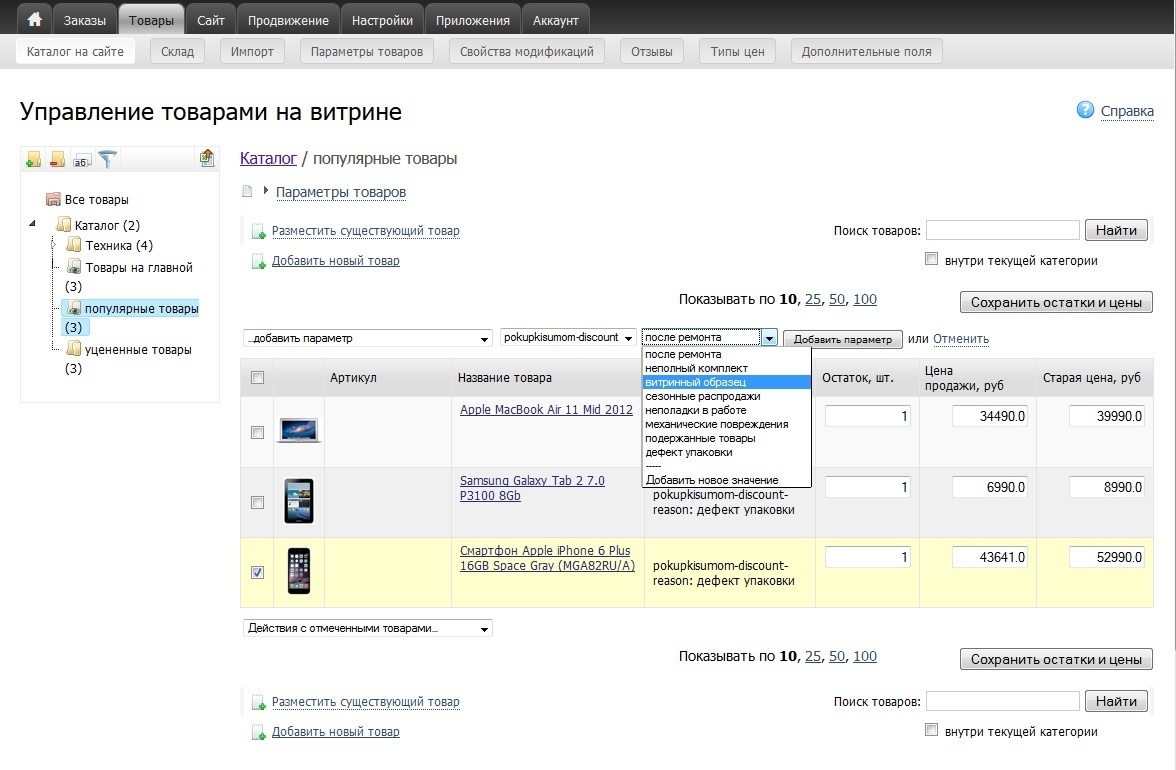Click the 'Все товары' folder icon
This screenshot has width=1176, height=770.
point(52,199)
